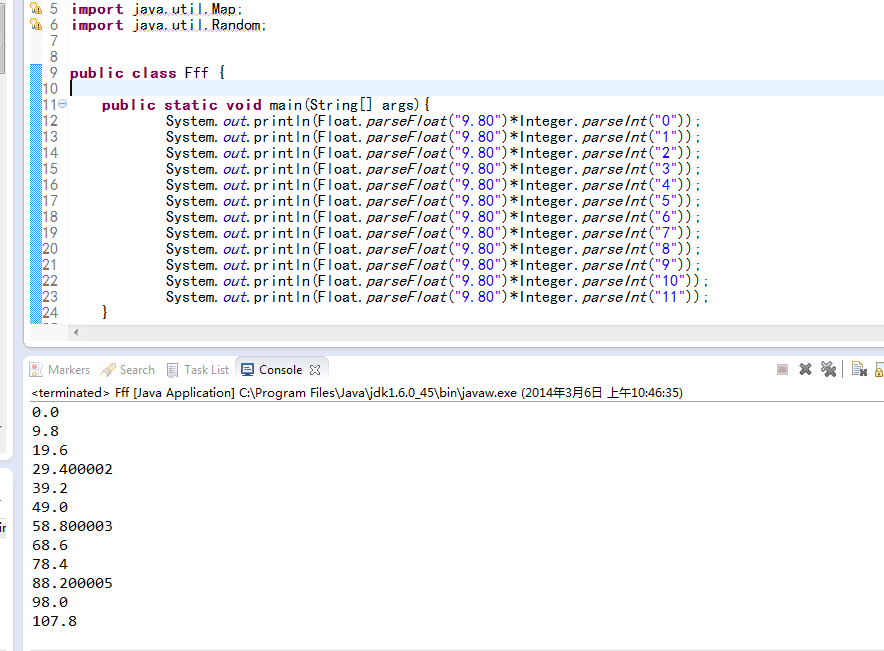Click line number 9 in the gutter

point(53,73)
